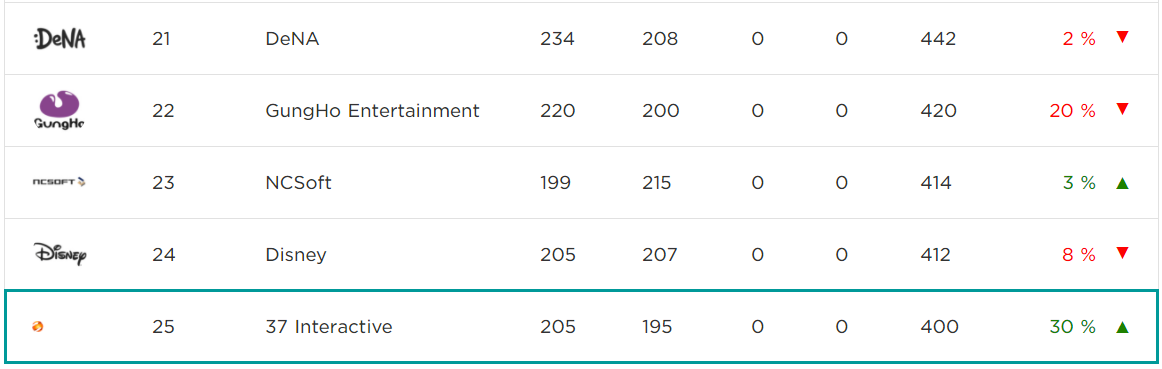Click the GungHo purple logo
The width and height of the screenshot is (1162, 369).
59,110
